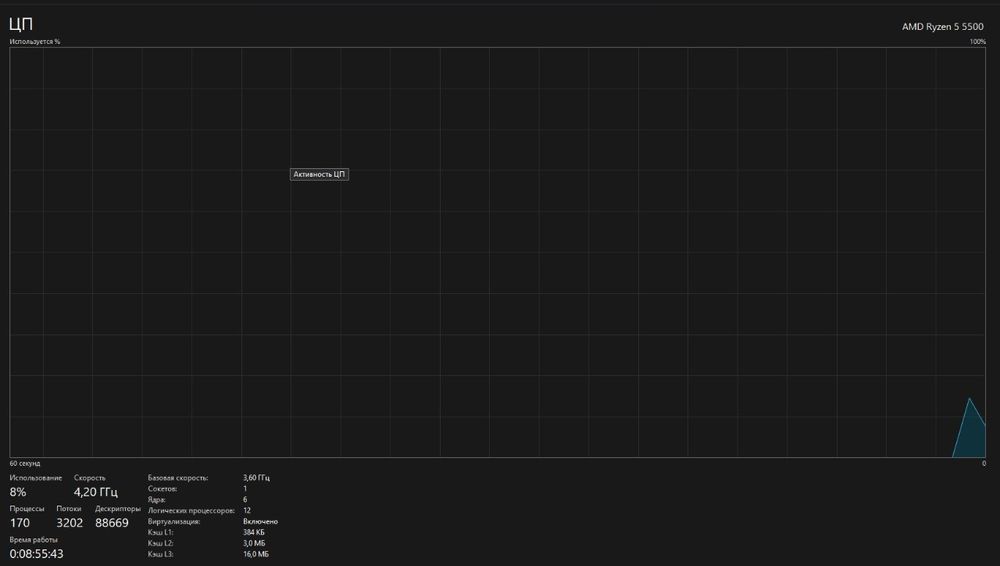Click the Активность ЦП tooltip
This screenshot has width=1000, height=566.
click(x=320, y=174)
